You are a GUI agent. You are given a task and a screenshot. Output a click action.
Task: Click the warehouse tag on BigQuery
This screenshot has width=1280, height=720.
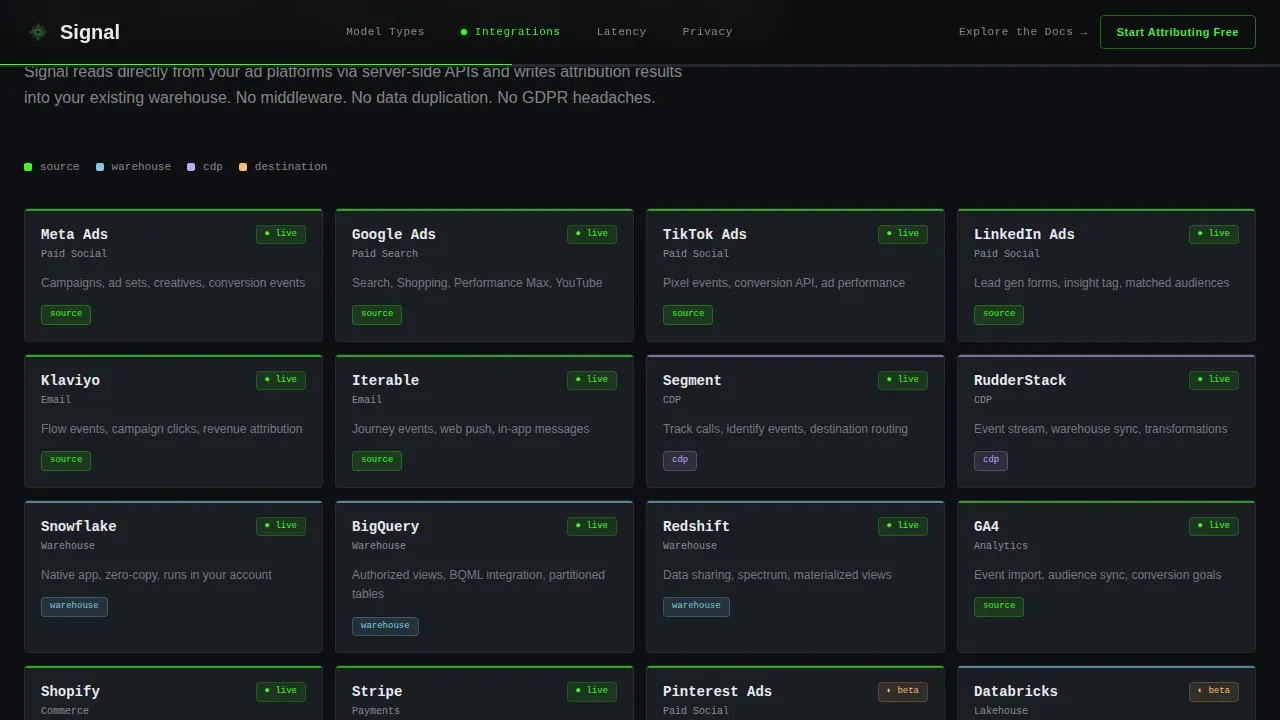tap(385, 626)
